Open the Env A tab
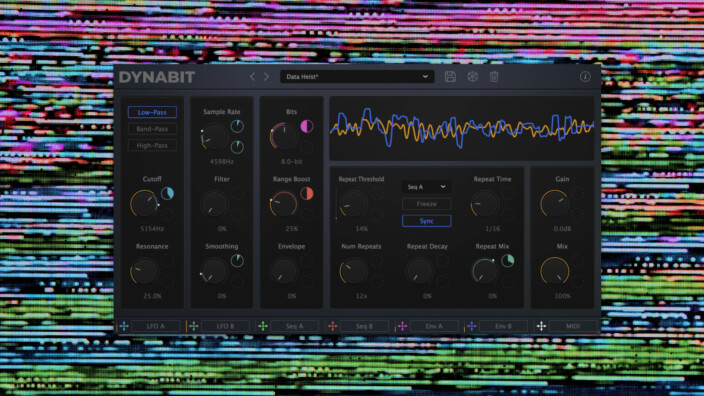Viewport: 704px width, 396px height. click(434, 326)
